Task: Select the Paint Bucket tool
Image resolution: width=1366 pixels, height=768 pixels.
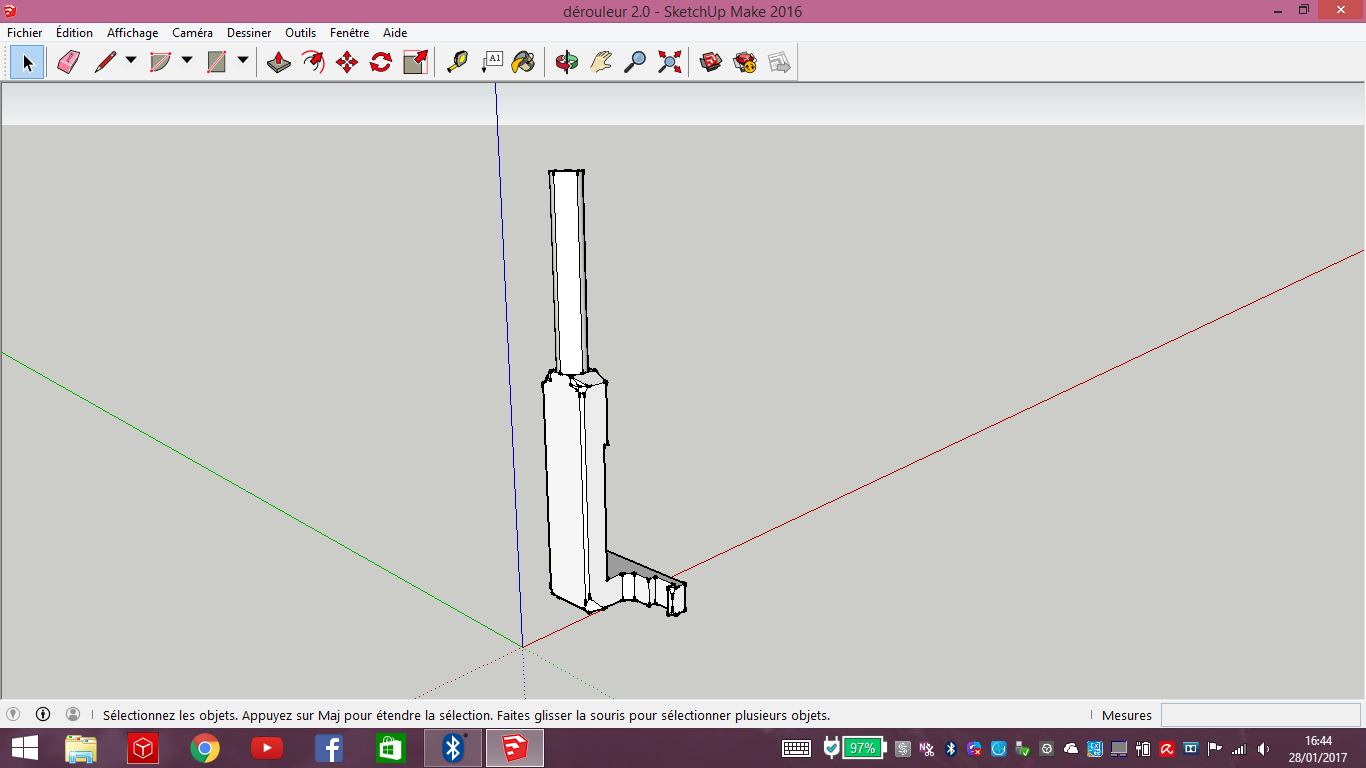Action: (x=523, y=63)
